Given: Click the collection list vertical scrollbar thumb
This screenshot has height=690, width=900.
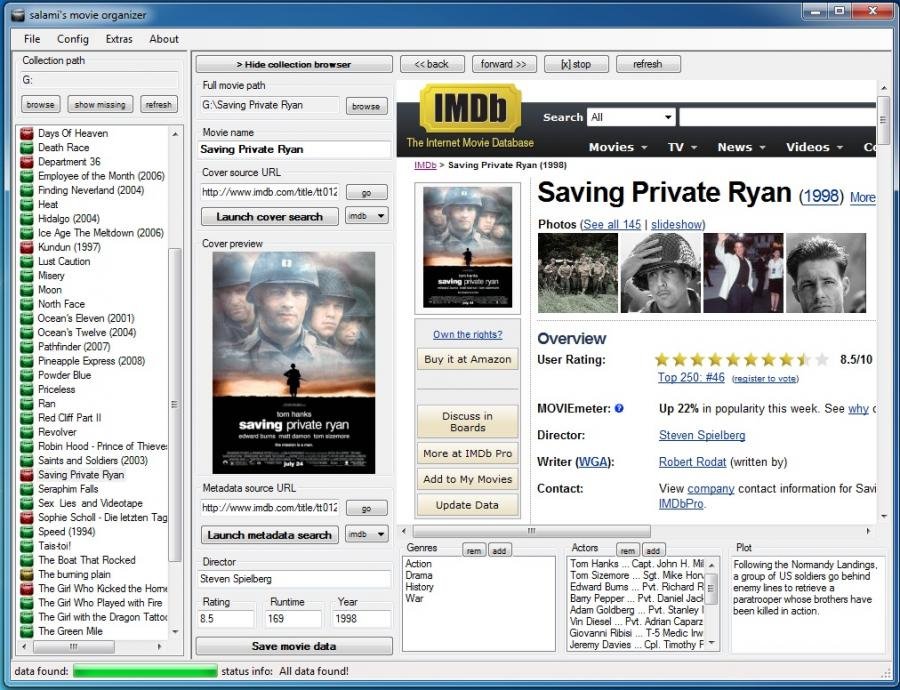Looking at the screenshot, I should click(174, 405).
